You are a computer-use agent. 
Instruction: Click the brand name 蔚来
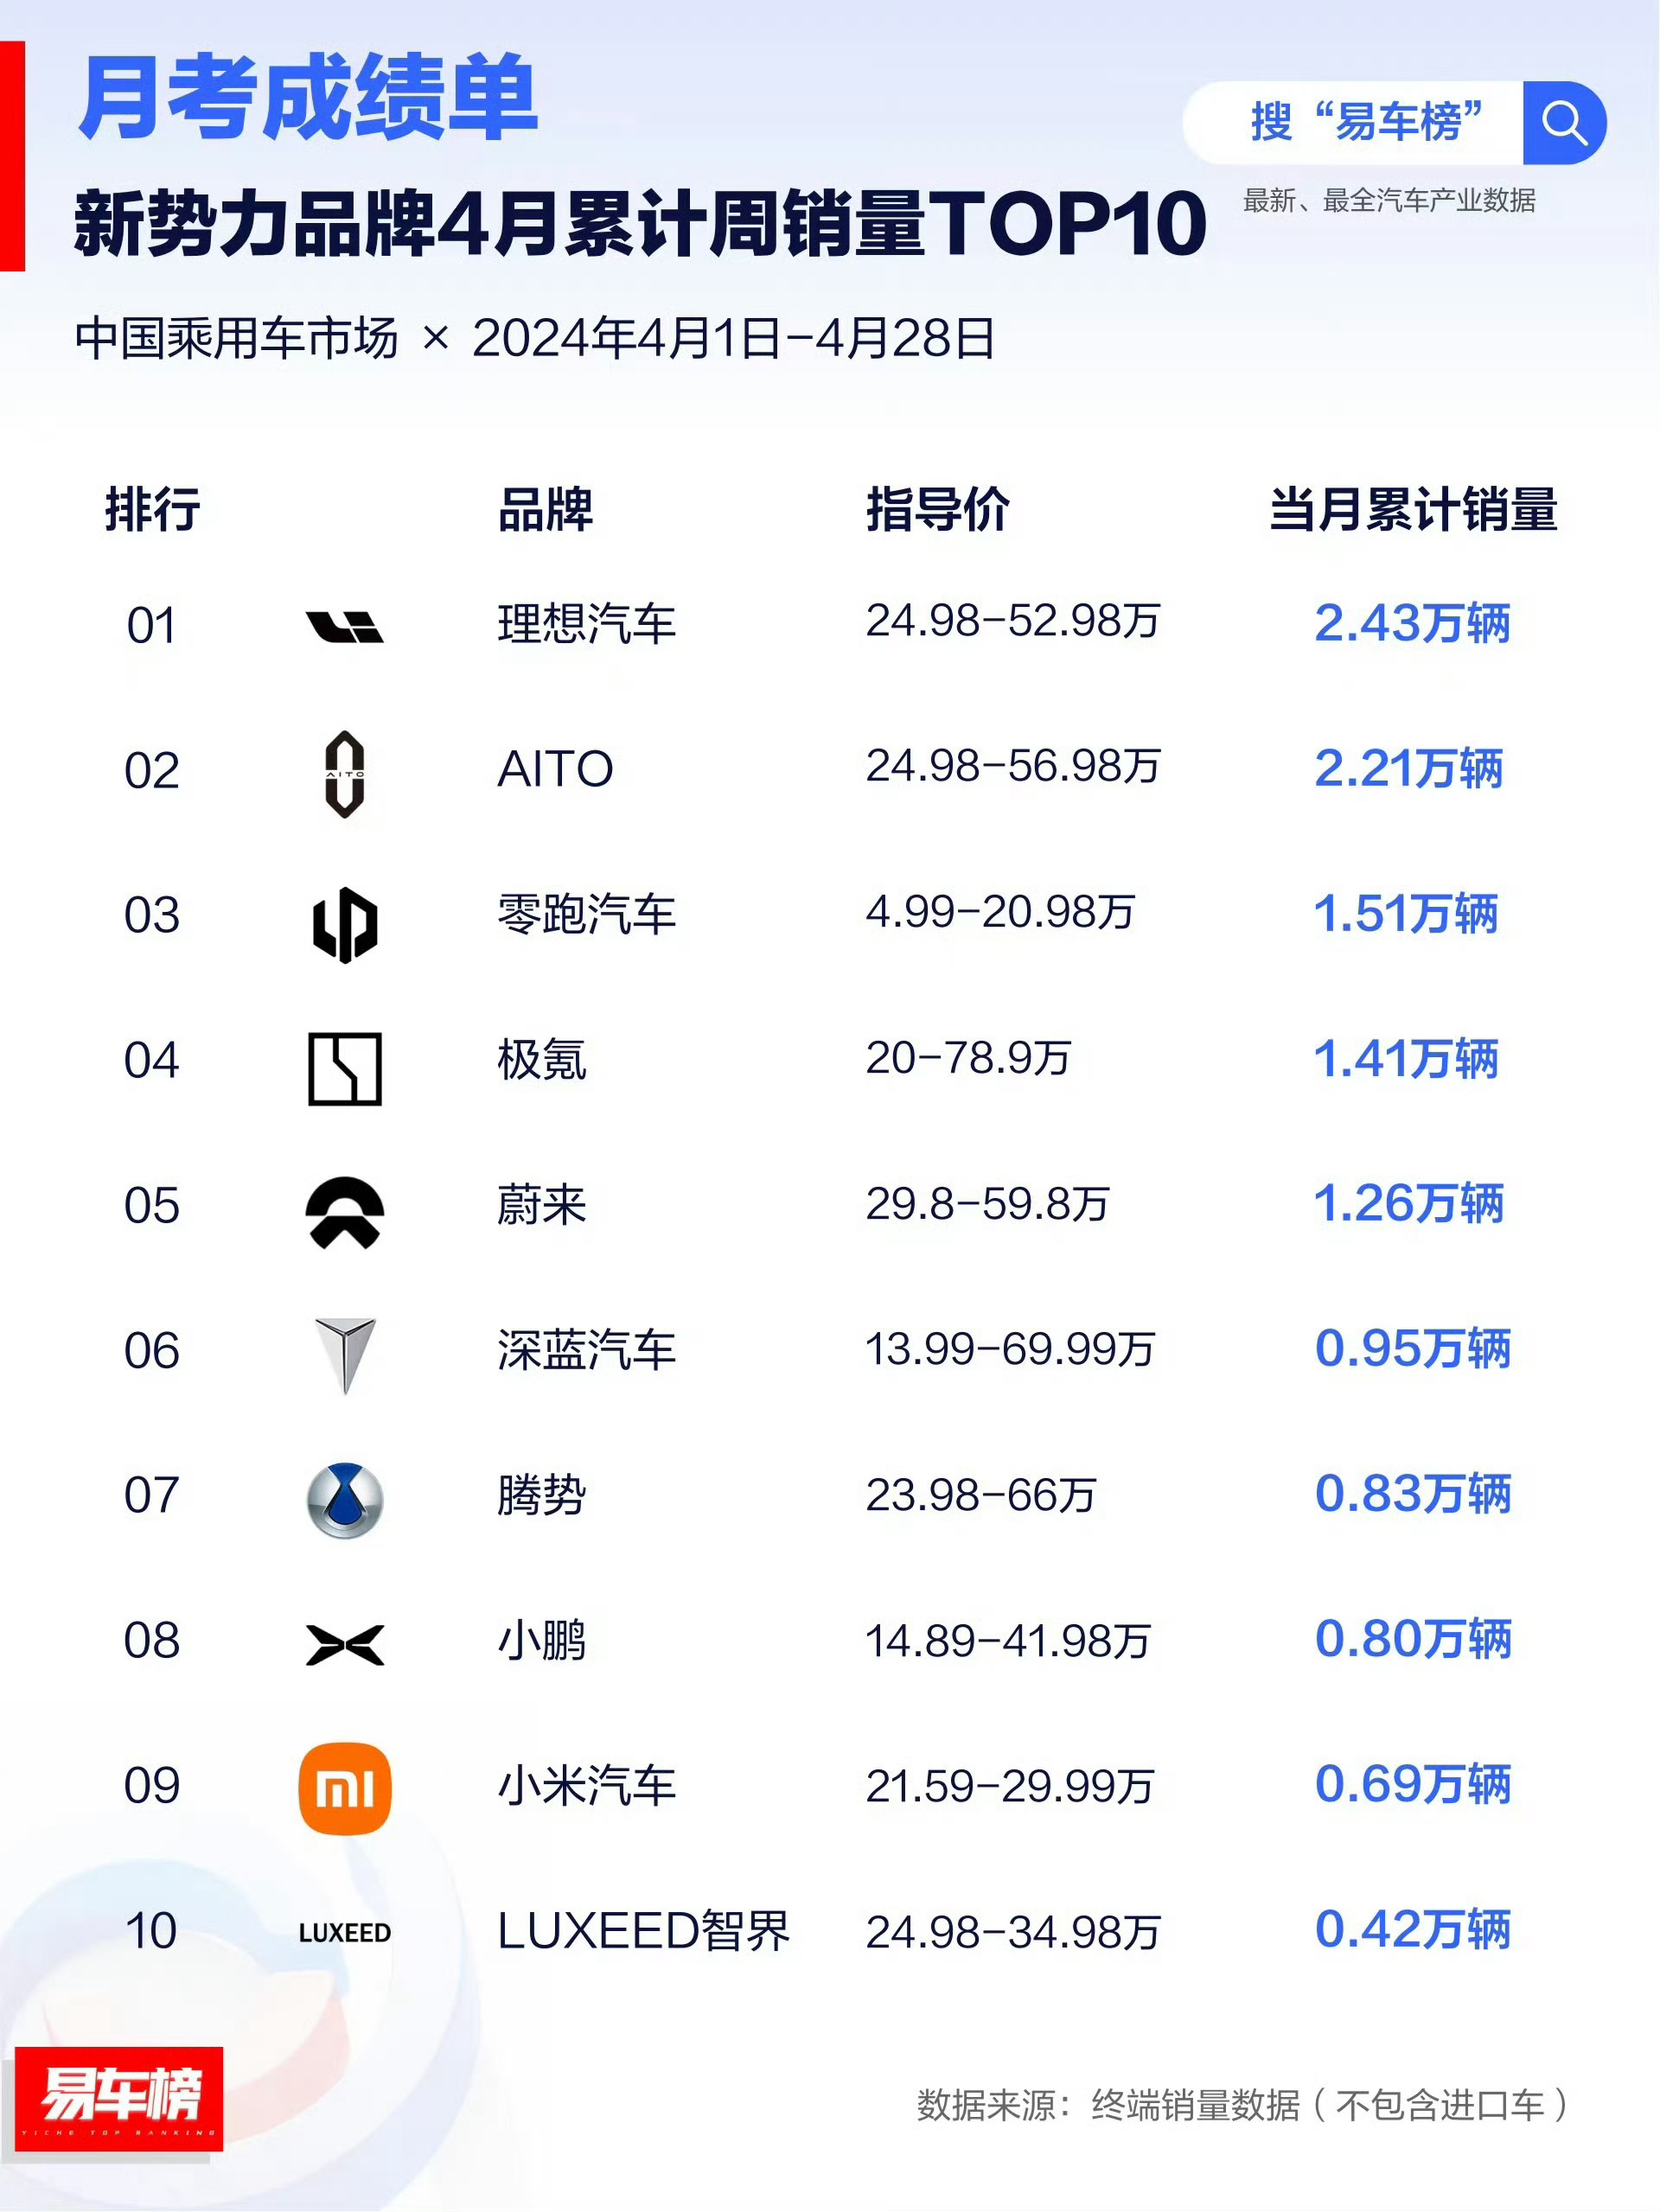point(542,1204)
